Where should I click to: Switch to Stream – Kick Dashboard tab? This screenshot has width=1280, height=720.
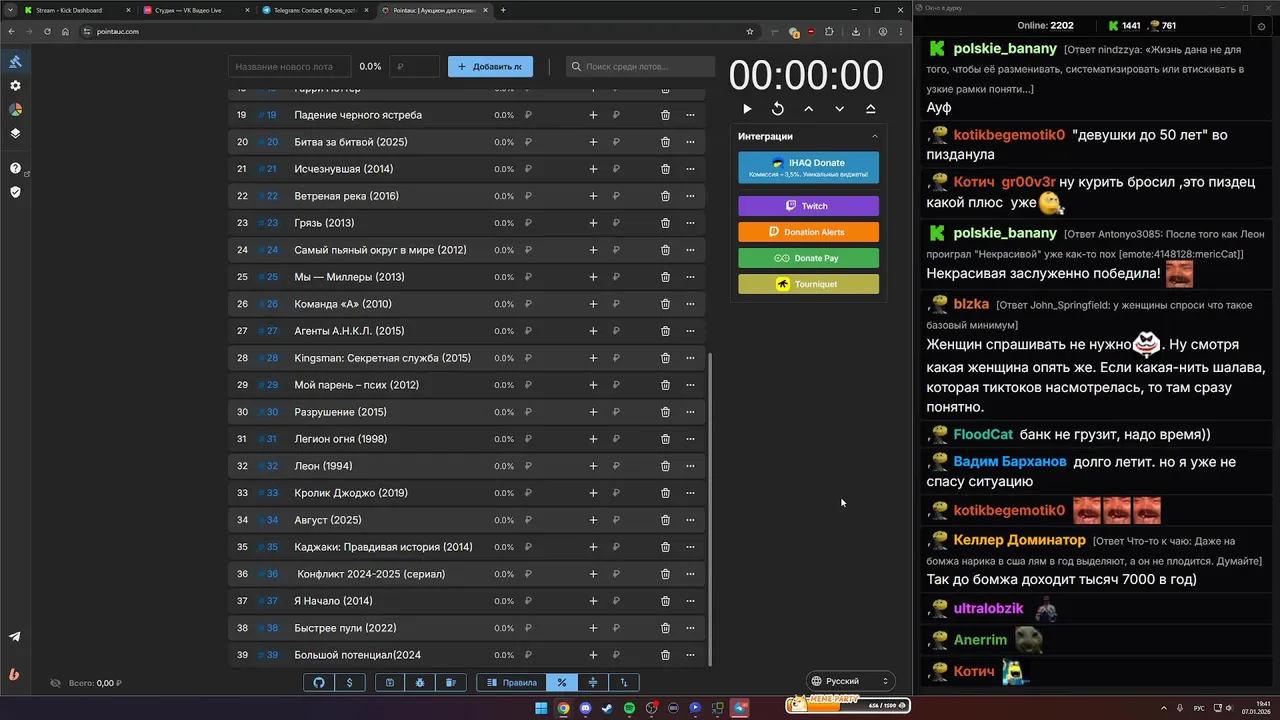(78, 10)
